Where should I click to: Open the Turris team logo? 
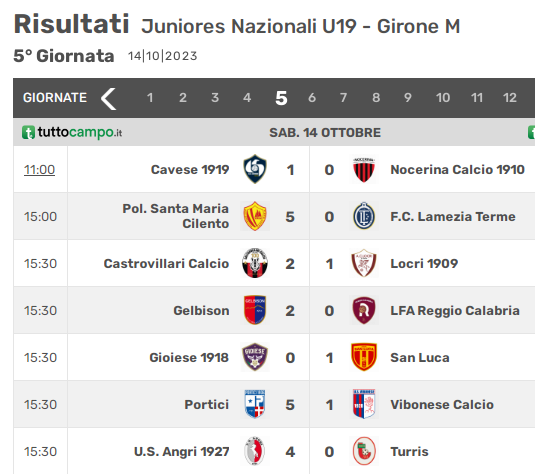364,451
